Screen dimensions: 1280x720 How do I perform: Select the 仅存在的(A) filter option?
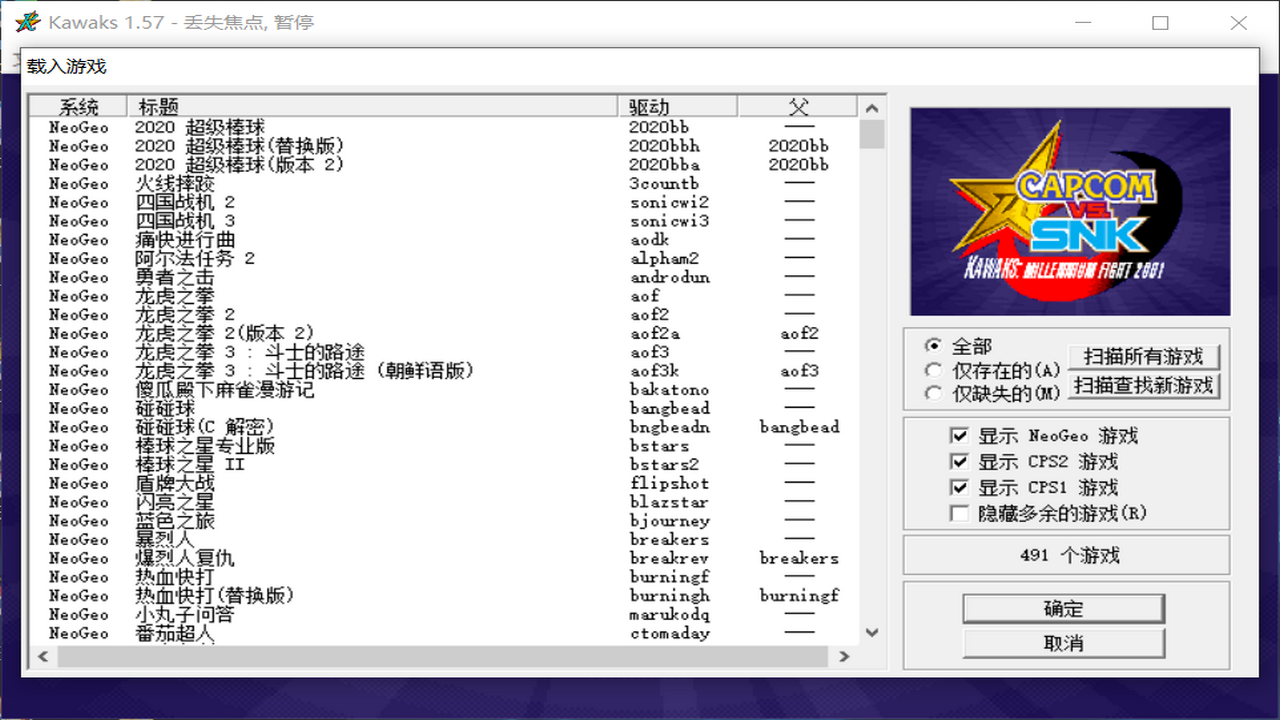[933, 368]
